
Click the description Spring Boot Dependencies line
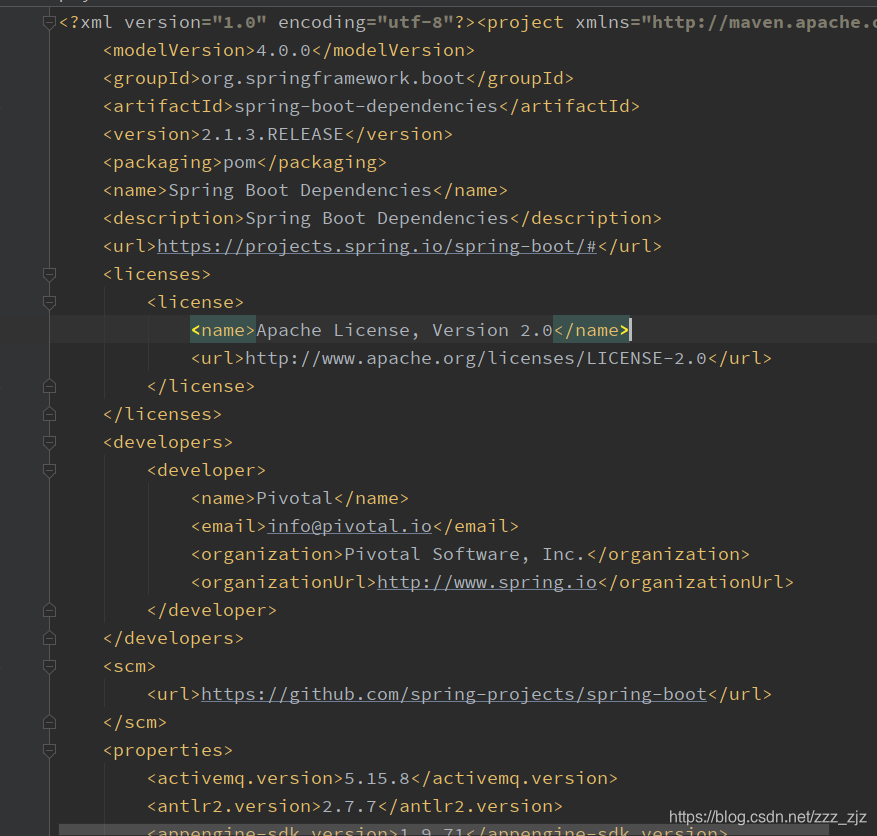pyautogui.click(x=382, y=218)
